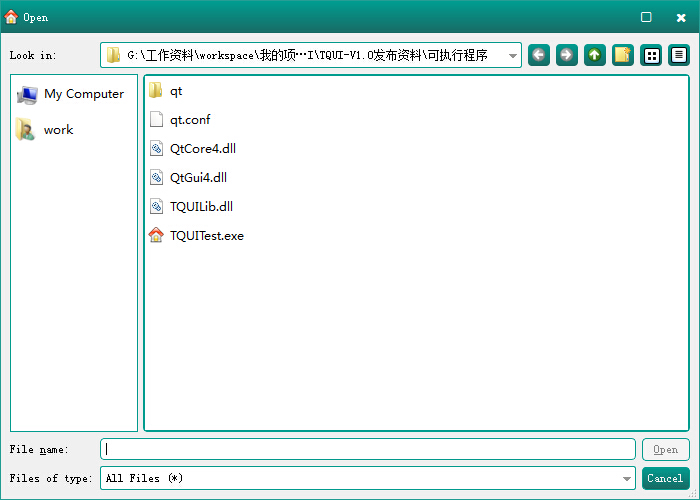Screen dimensions: 700x500
Task: Click the gear icon beside QtCore4.dll
Action: [156, 148]
